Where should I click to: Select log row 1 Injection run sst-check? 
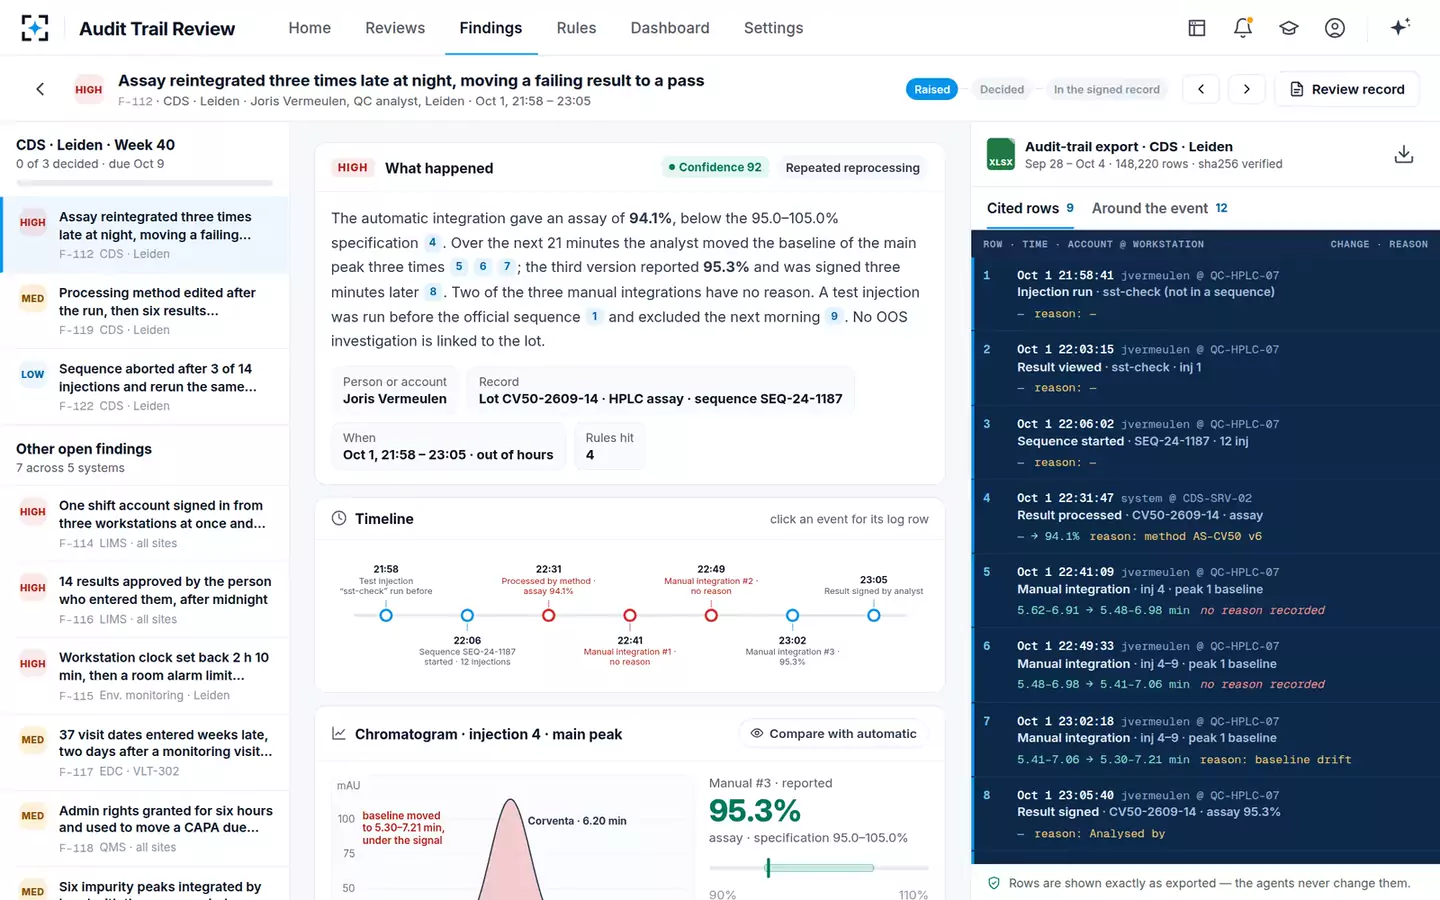(x=1205, y=294)
